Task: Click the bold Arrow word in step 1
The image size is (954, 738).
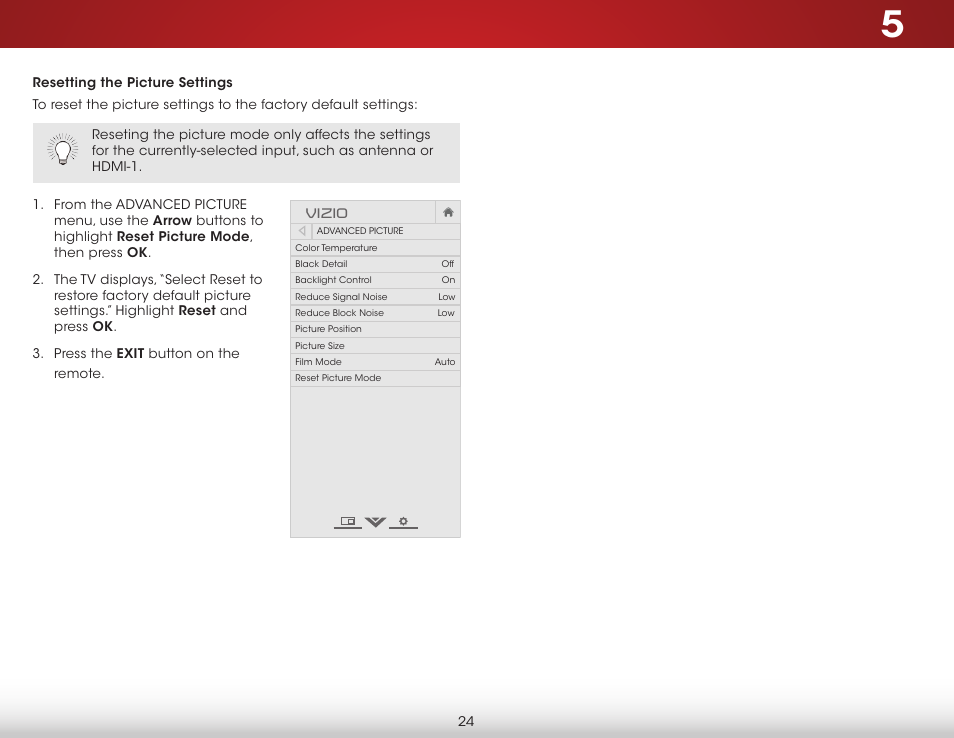Action: coord(172,220)
